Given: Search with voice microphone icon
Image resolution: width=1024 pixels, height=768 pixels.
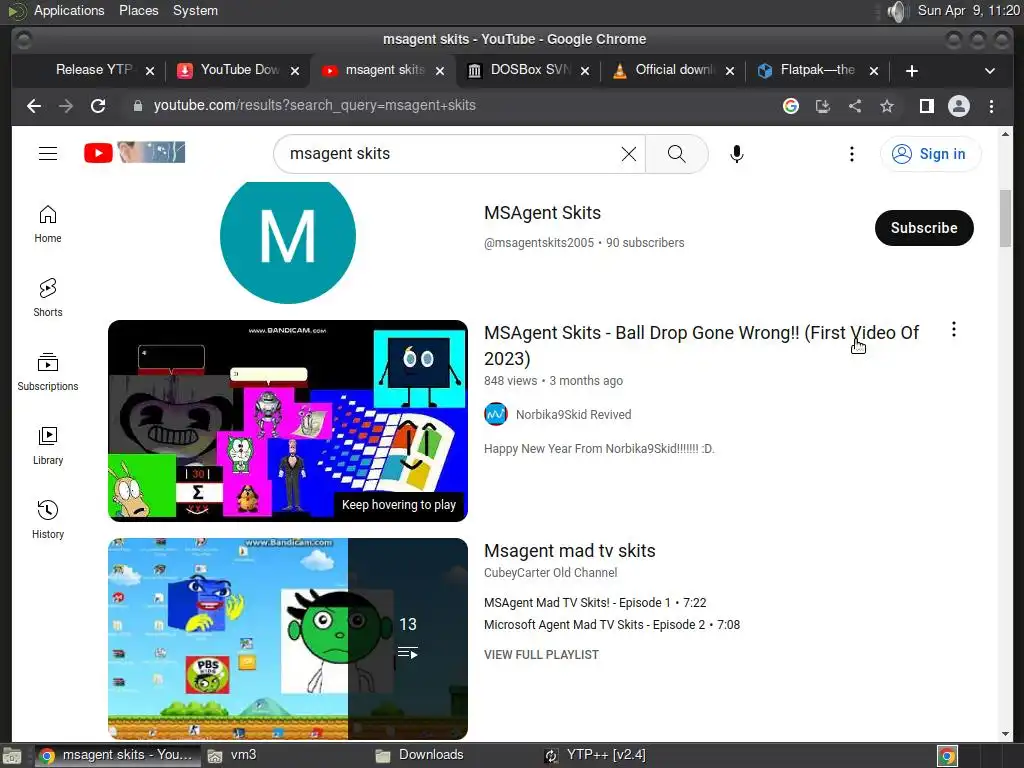Looking at the screenshot, I should 737,154.
